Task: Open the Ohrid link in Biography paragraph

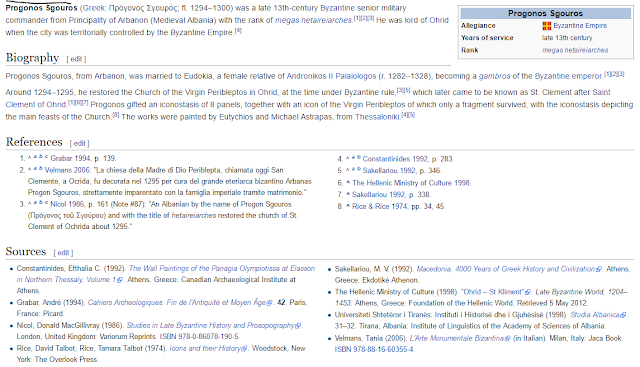Action: 267,92
